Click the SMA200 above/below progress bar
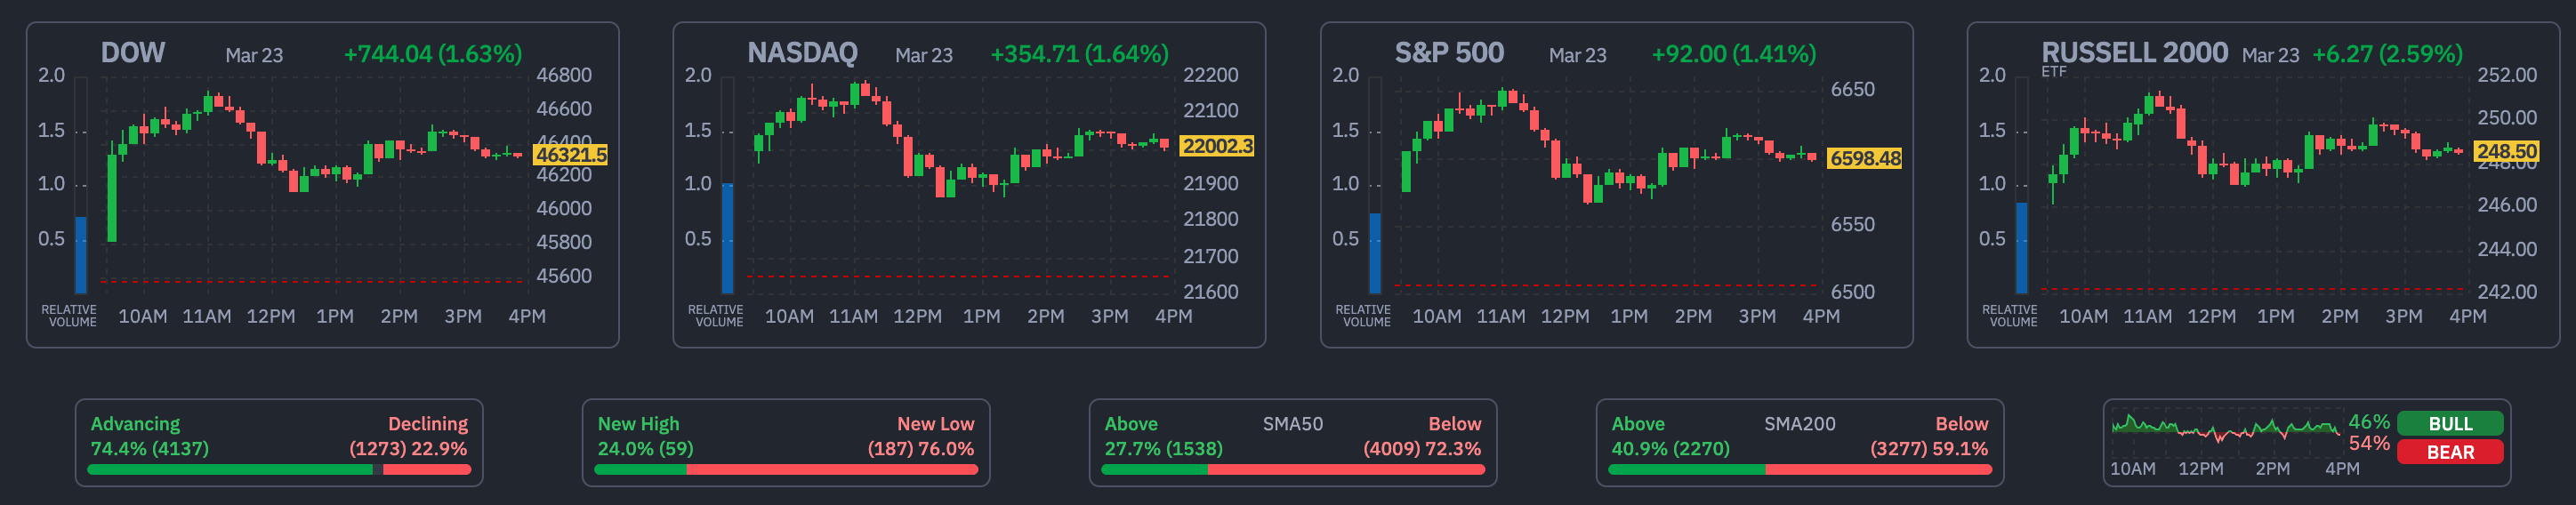2576x505 pixels. 1800,470
